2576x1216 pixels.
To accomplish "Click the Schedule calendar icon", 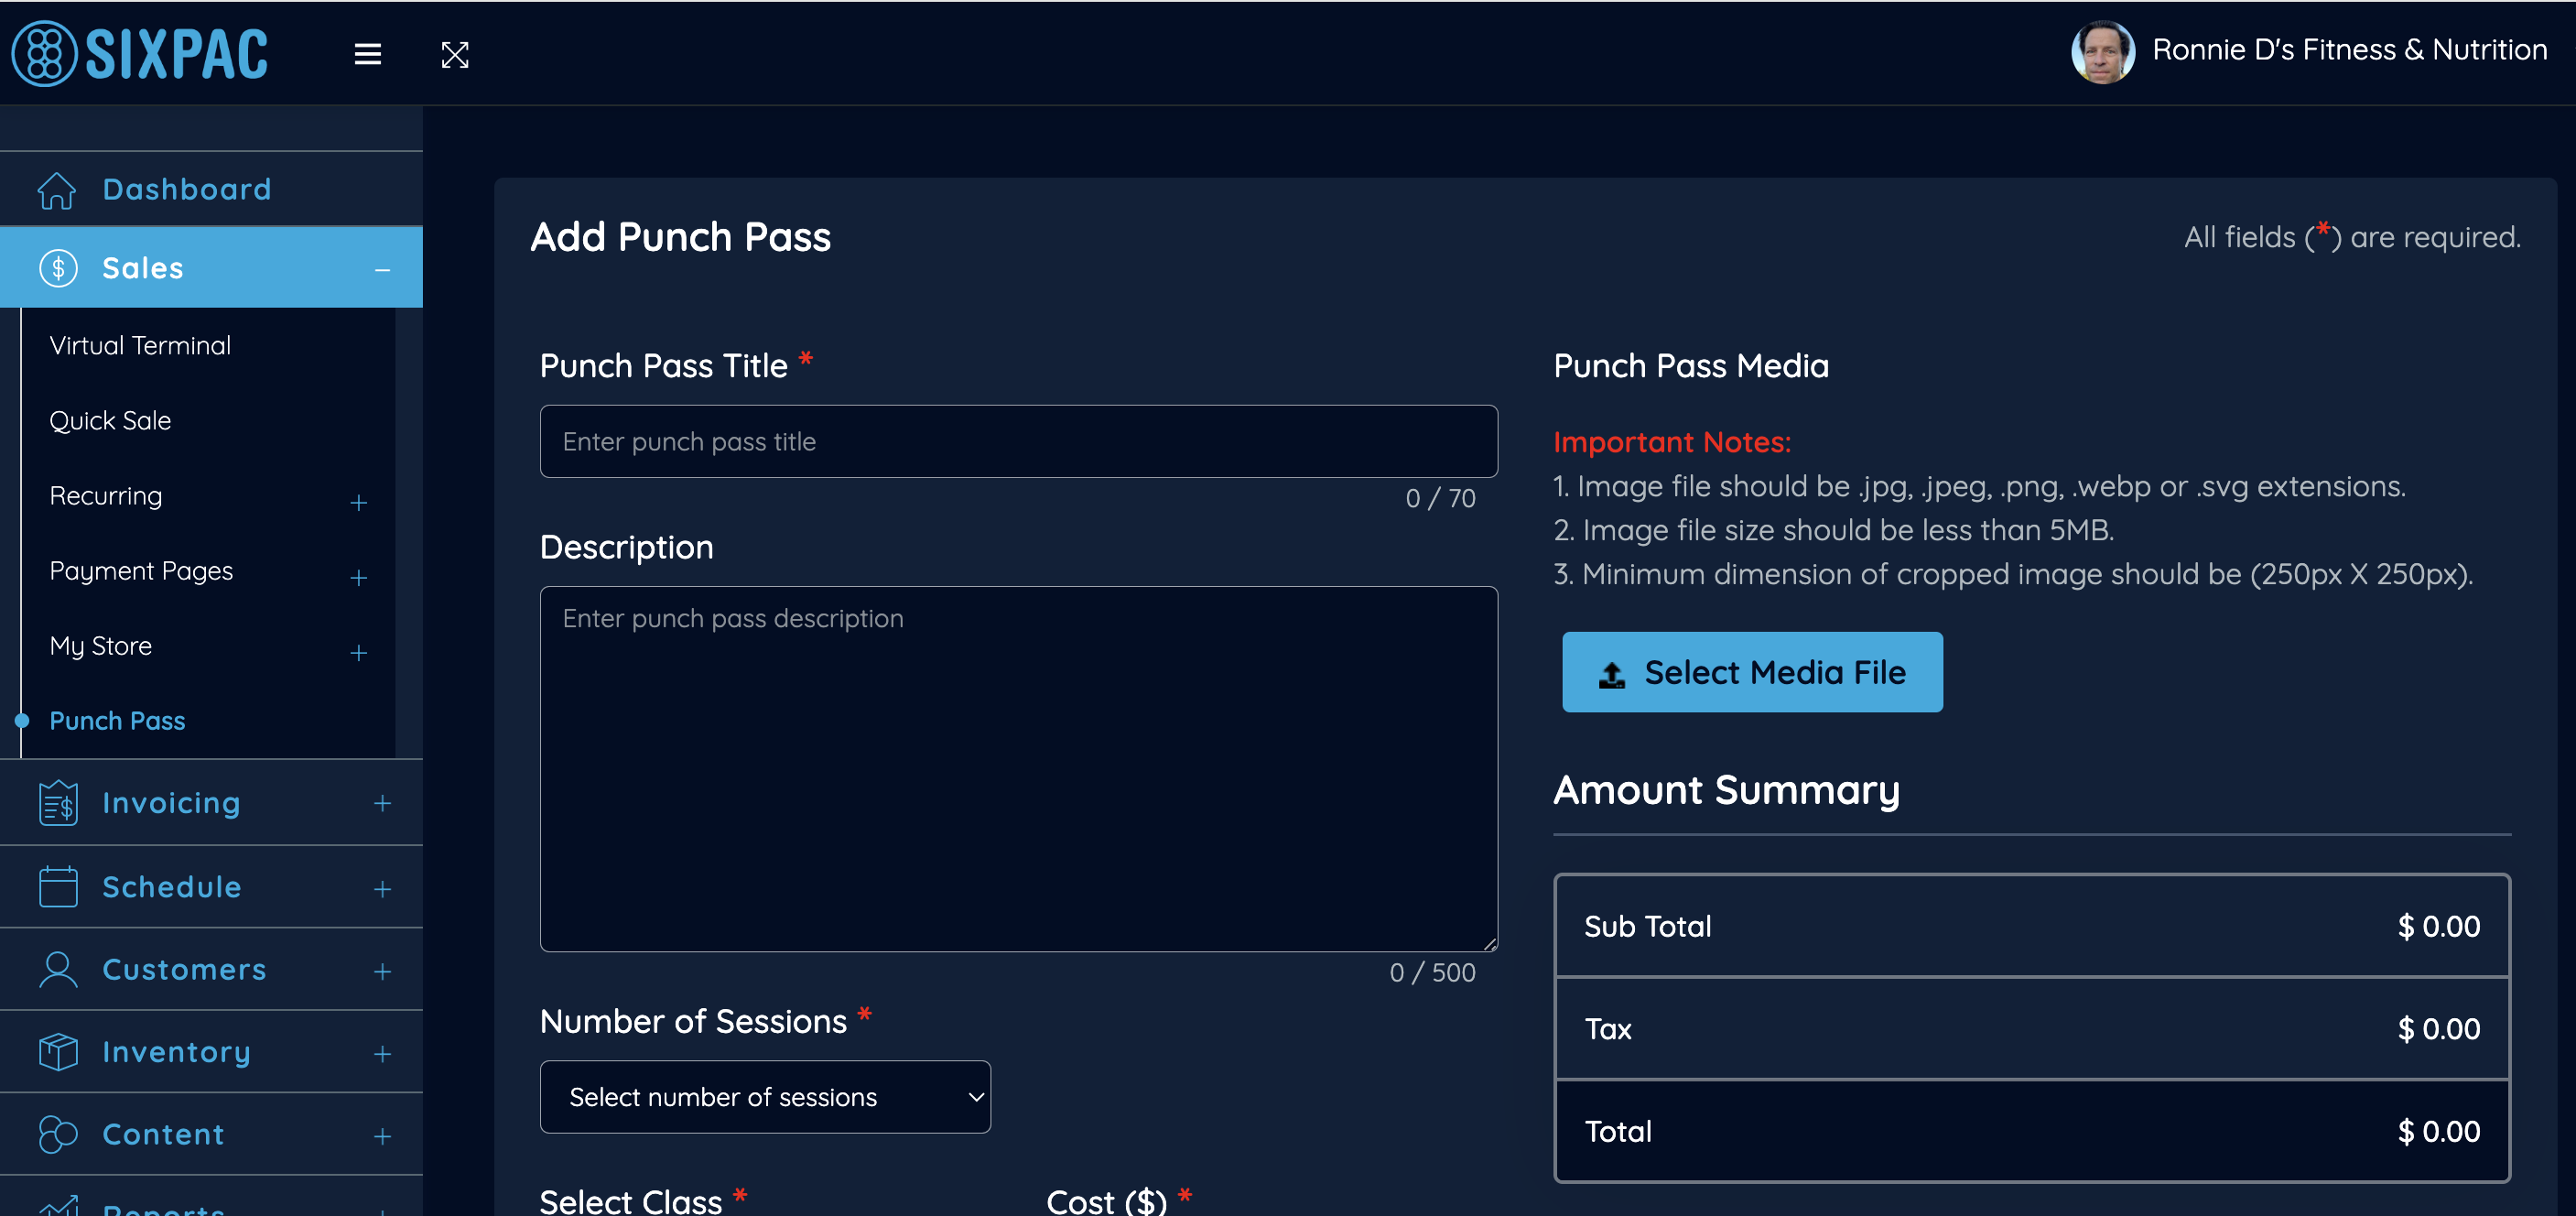I will pos(58,887).
